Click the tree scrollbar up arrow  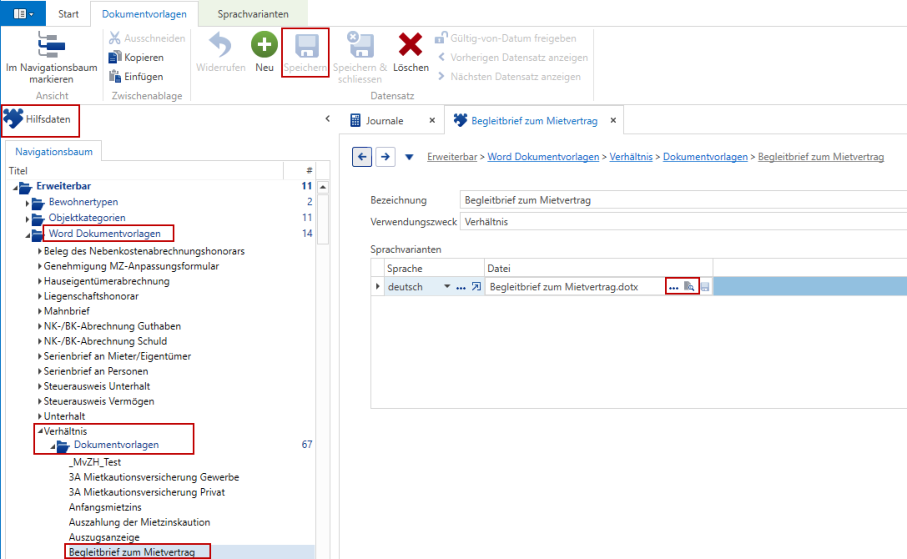[323, 187]
